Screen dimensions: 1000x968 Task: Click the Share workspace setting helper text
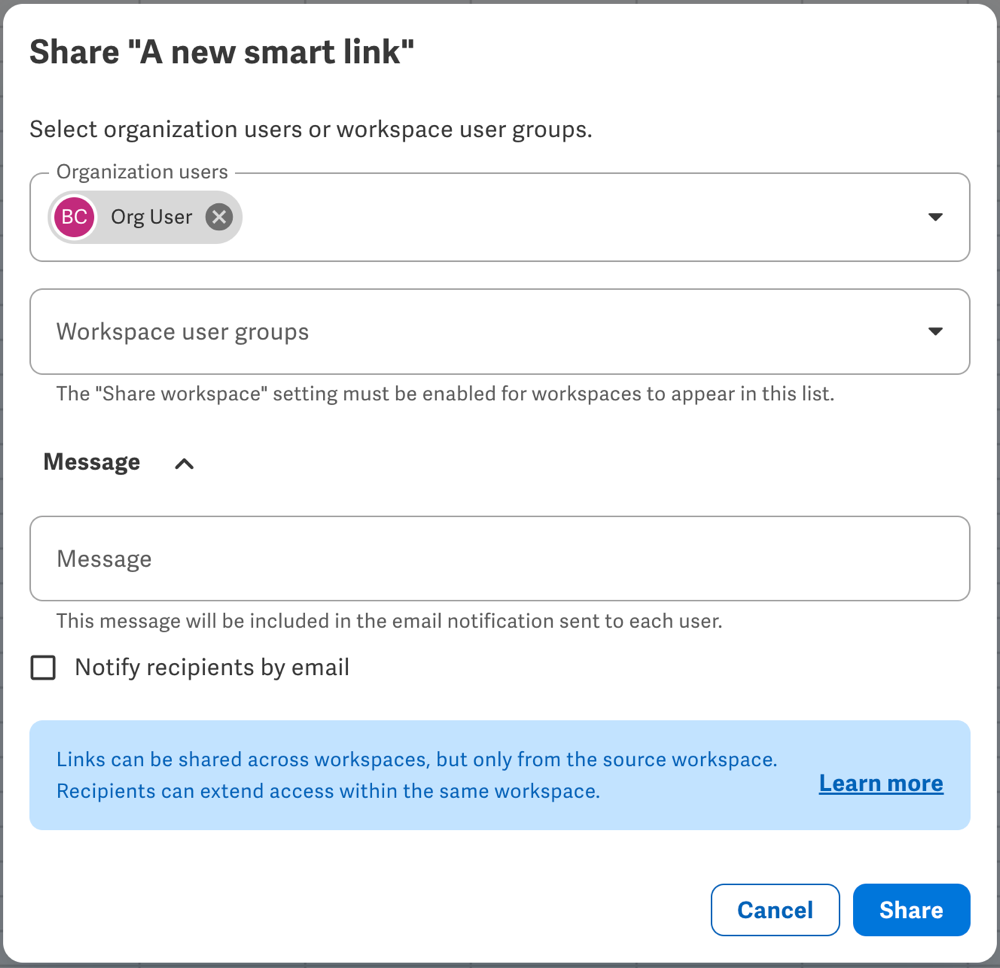445,394
